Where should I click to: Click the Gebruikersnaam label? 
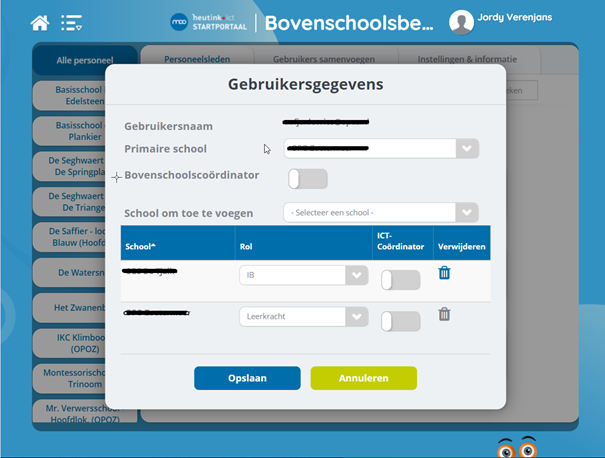point(168,126)
